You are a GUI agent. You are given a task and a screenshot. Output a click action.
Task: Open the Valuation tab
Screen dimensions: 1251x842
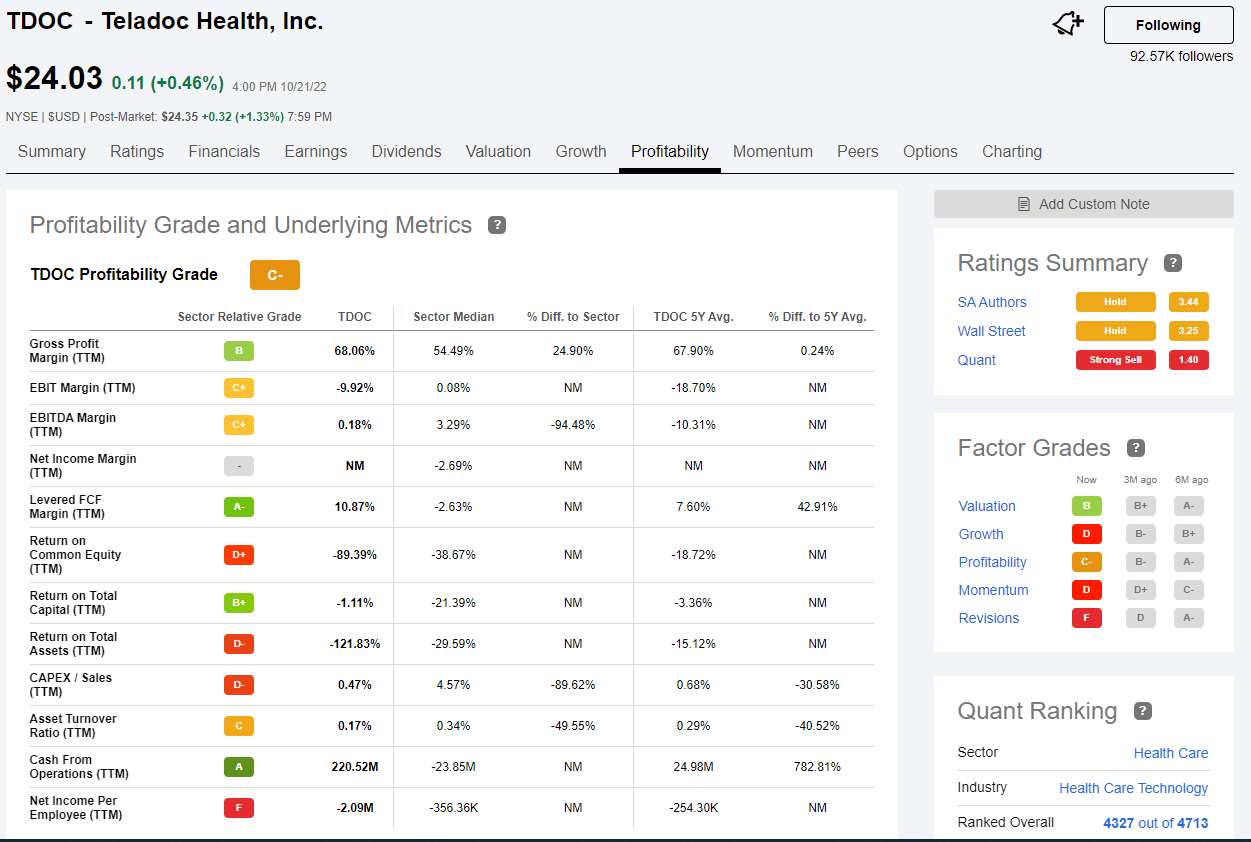pyautogui.click(x=498, y=152)
